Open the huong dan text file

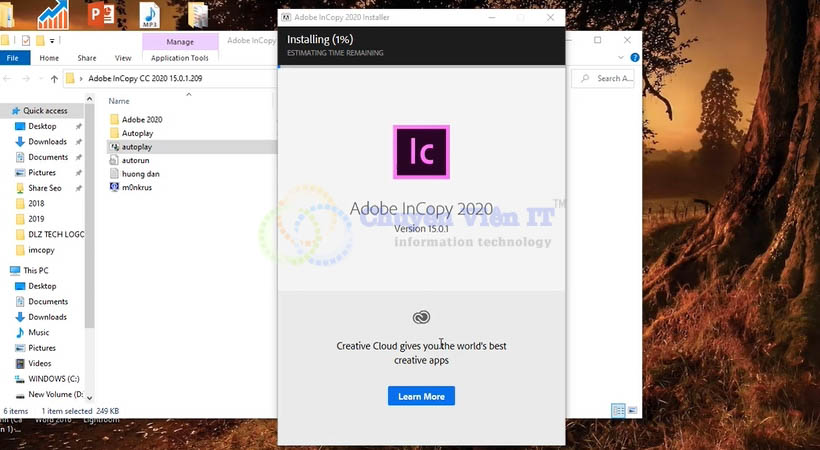[139, 174]
